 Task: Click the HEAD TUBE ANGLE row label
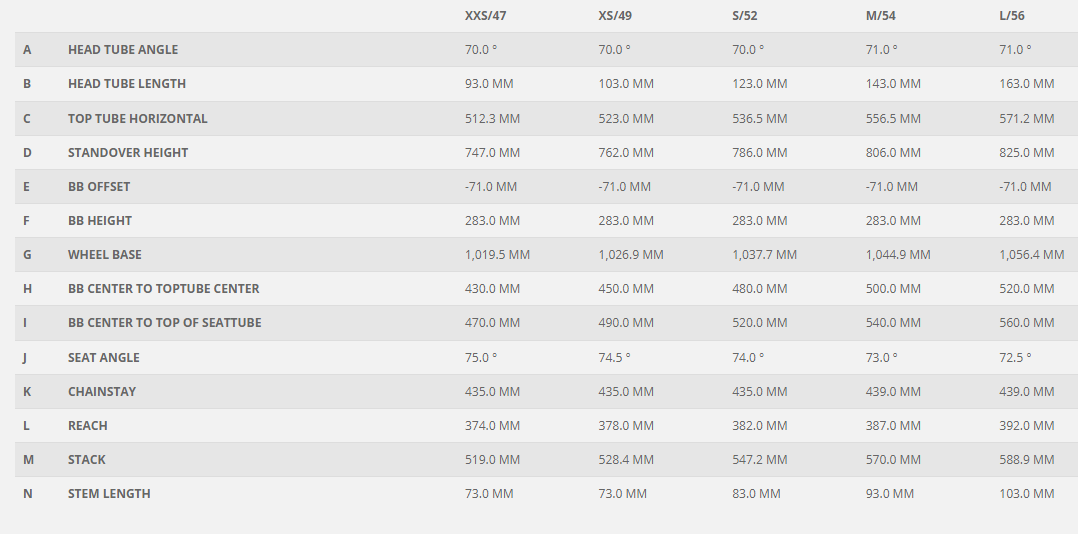tap(123, 49)
